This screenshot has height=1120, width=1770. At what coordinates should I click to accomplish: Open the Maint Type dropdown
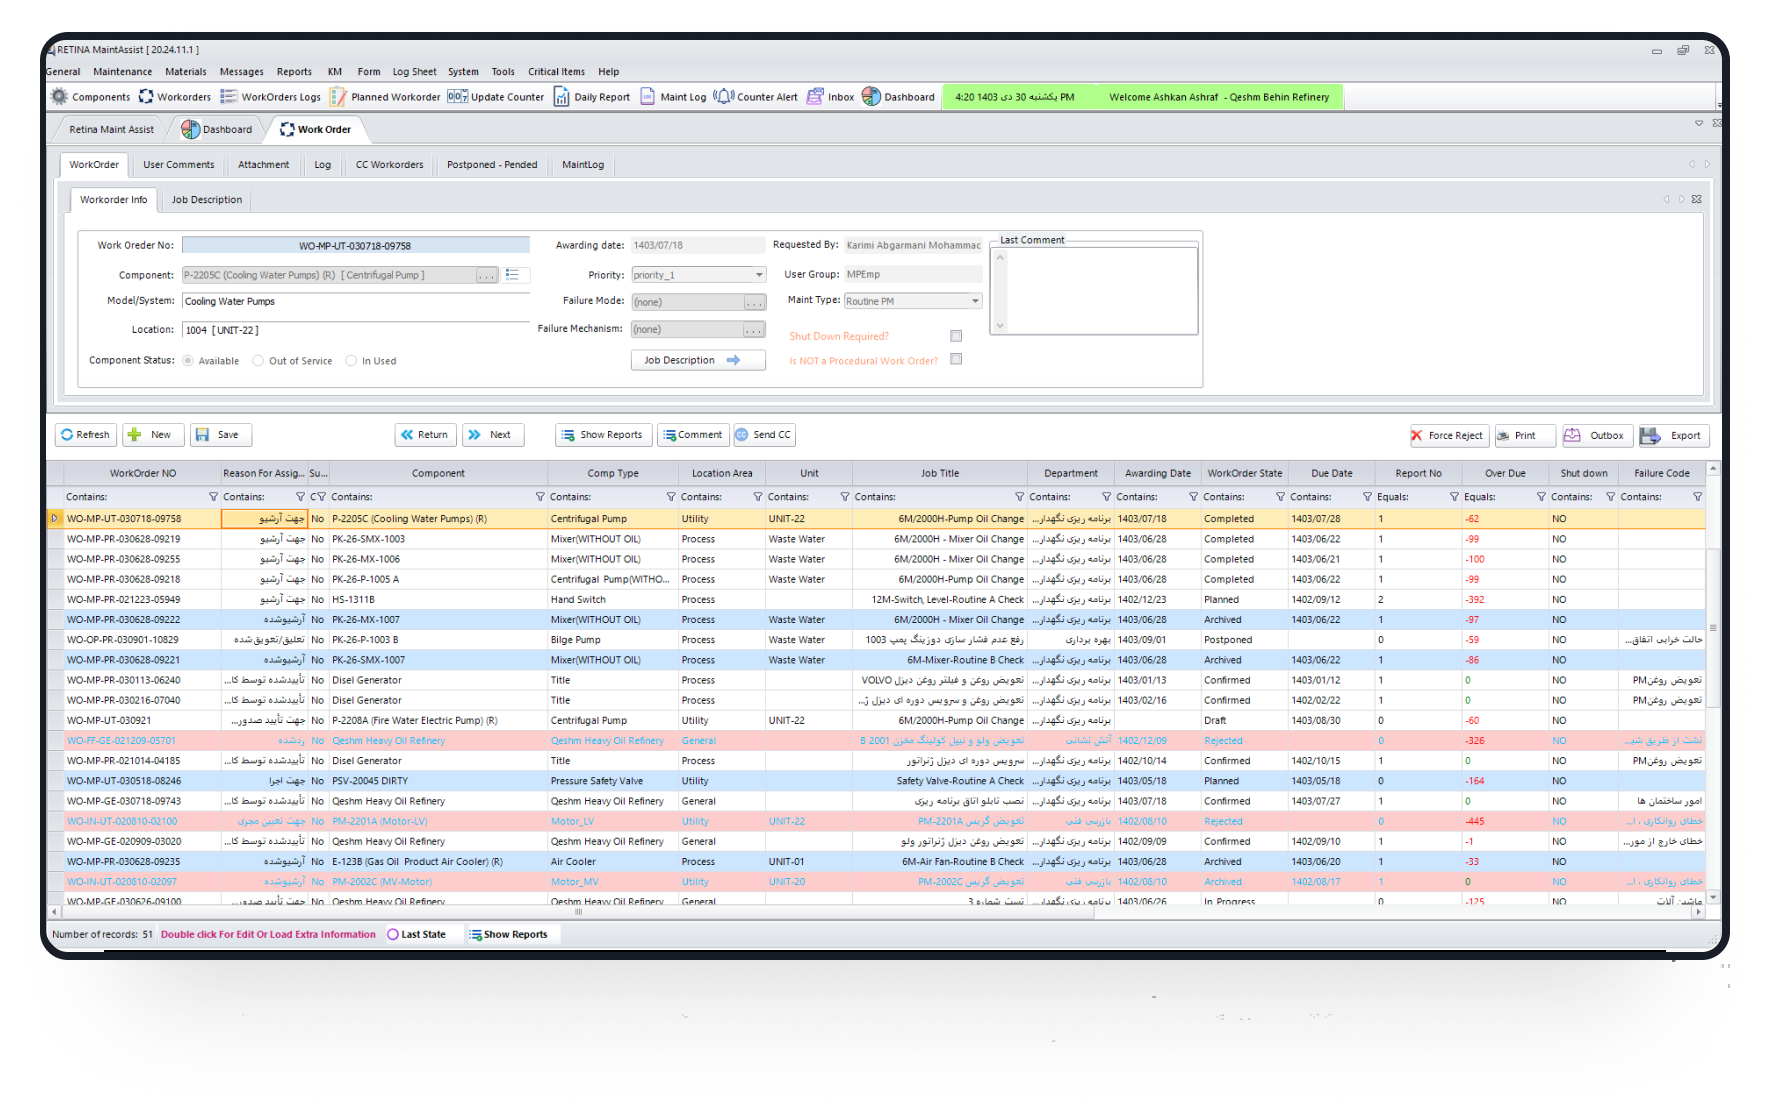(x=975, y=301)
